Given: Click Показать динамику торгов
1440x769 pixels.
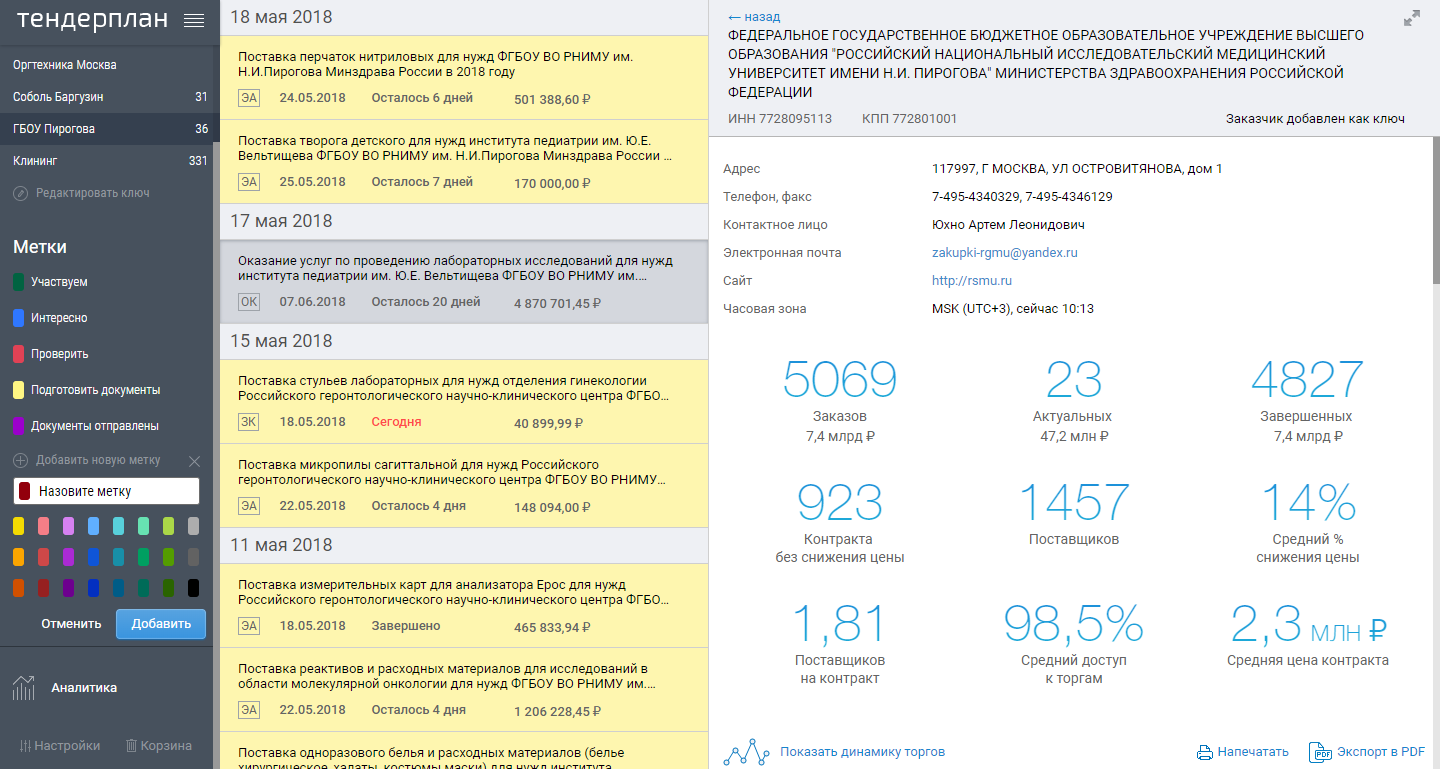Looking at the screenshot, I should coord(862,752).
